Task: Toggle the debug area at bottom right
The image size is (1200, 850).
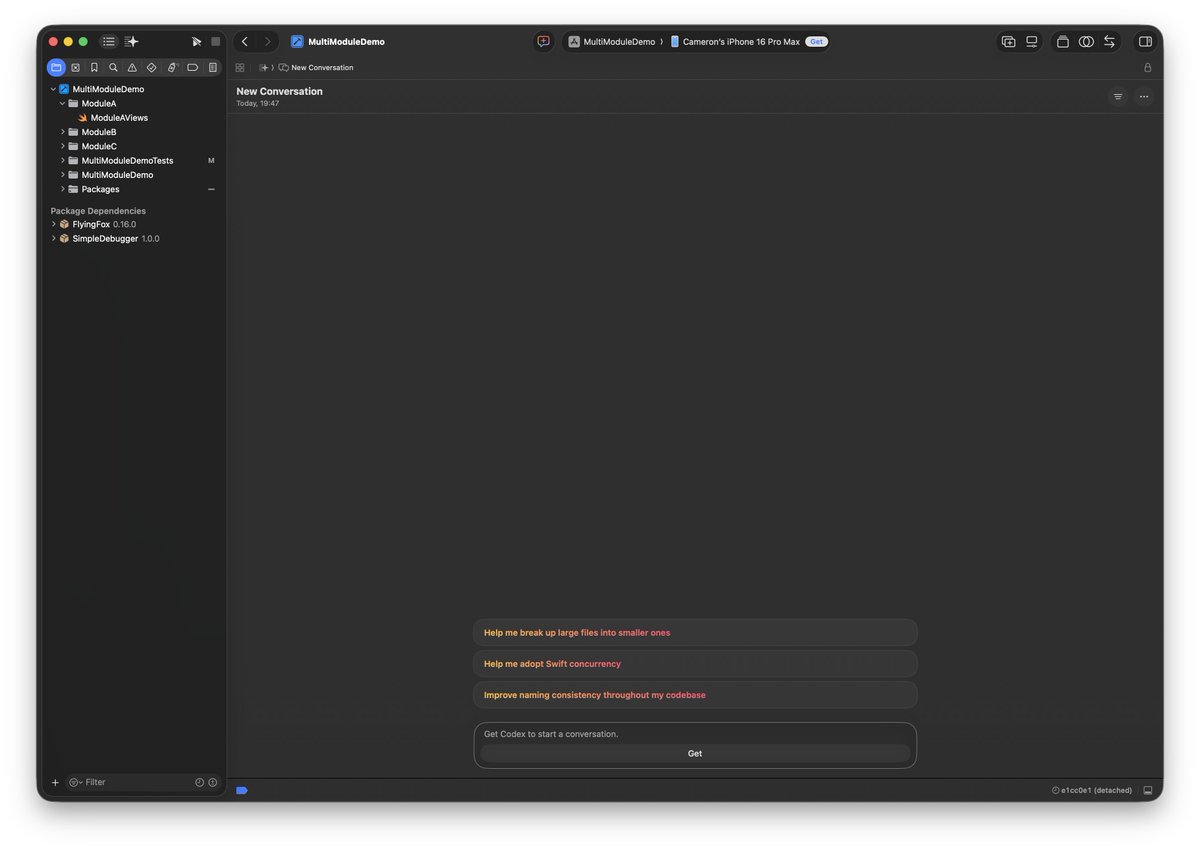Action: tap(1148, 790)
